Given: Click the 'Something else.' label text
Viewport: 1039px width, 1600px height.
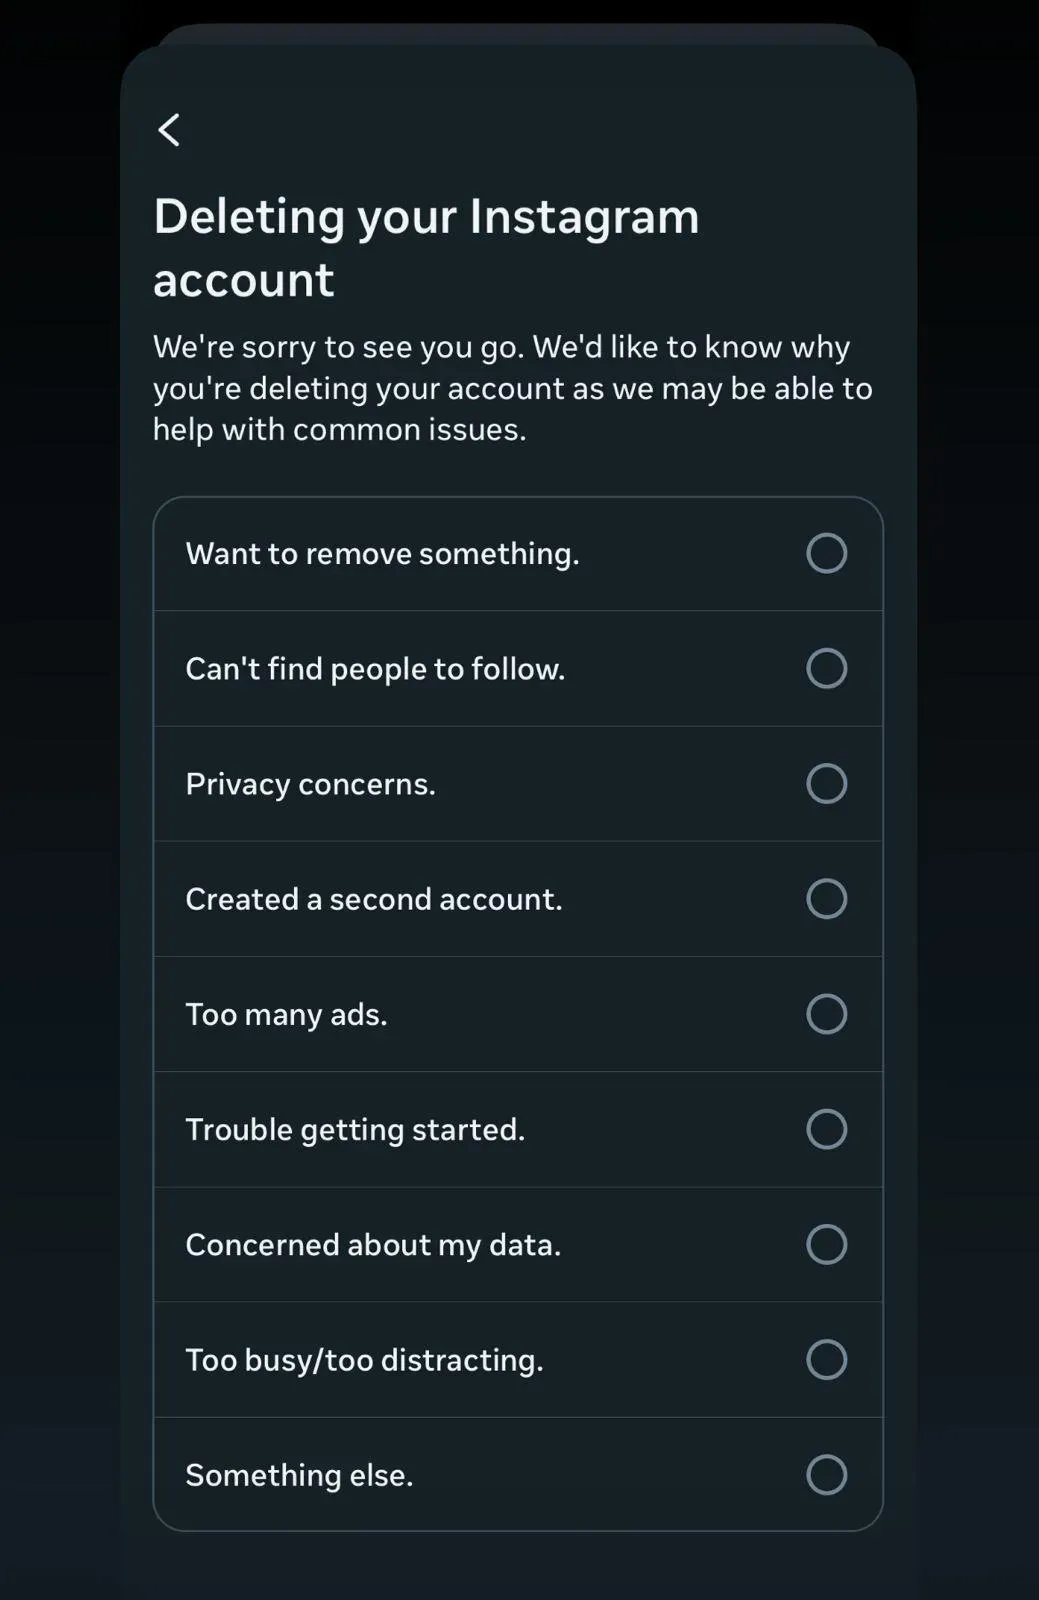Looking at the screenshot, I should point(299,1475).
